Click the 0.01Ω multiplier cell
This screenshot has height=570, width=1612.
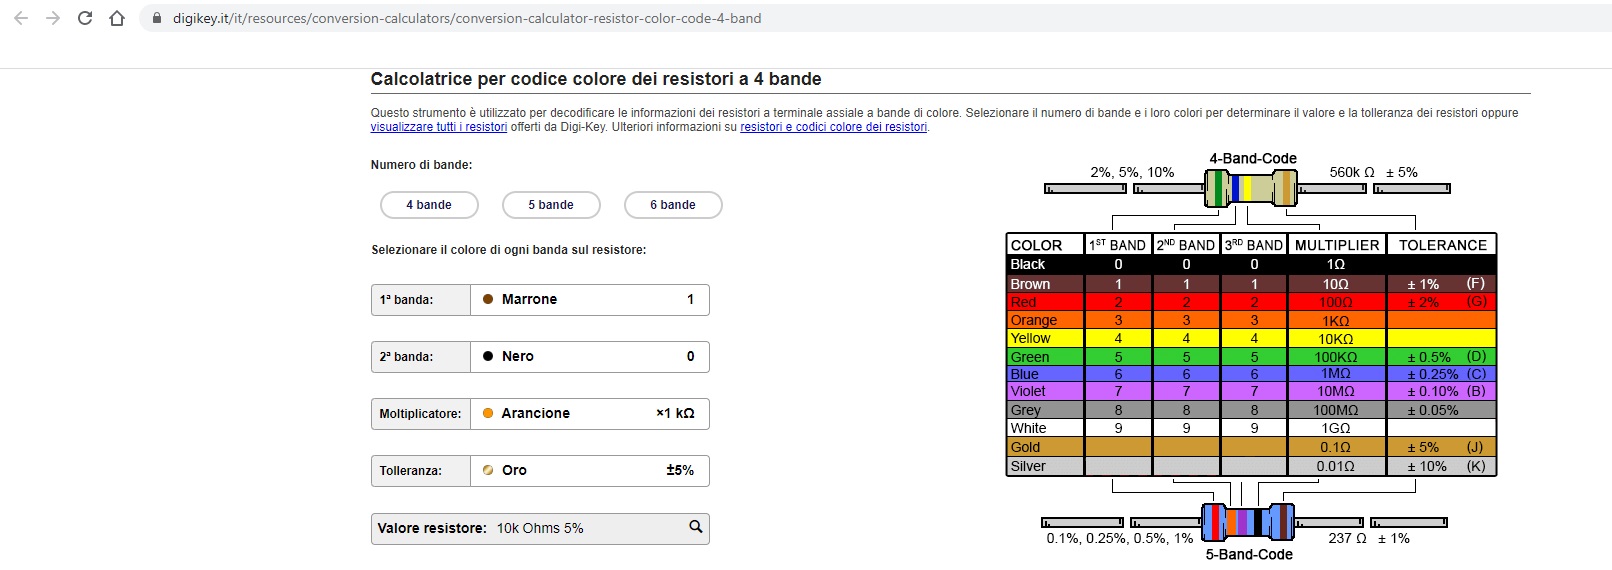point(1336,466)
